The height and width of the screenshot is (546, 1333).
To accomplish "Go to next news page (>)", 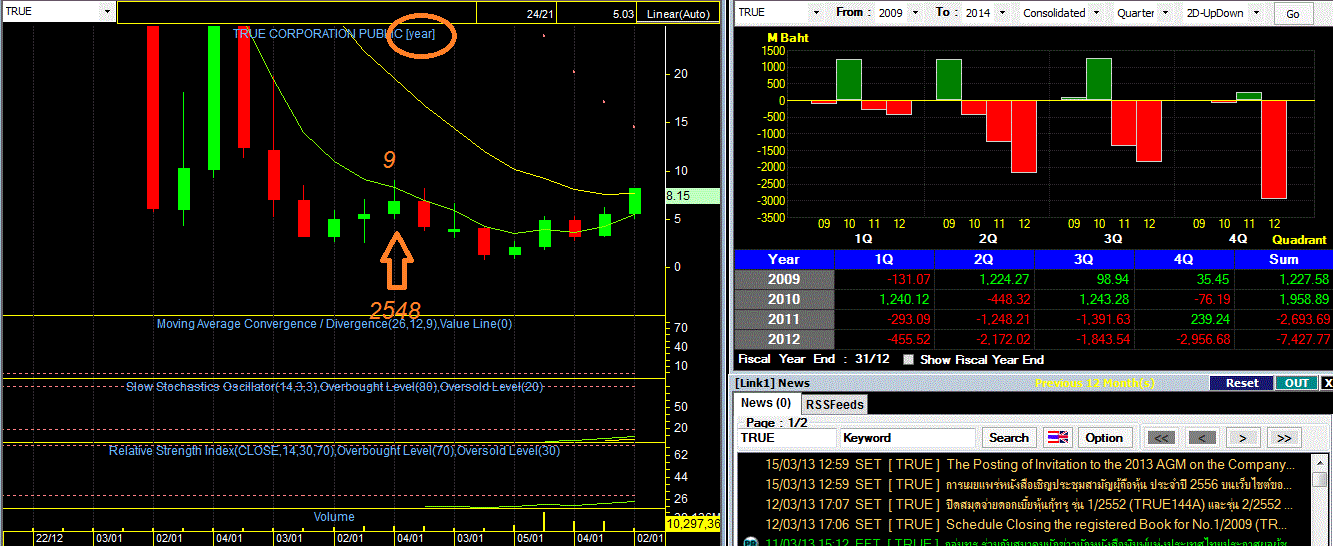I will pyautogui.click(x=1243, y=437).
